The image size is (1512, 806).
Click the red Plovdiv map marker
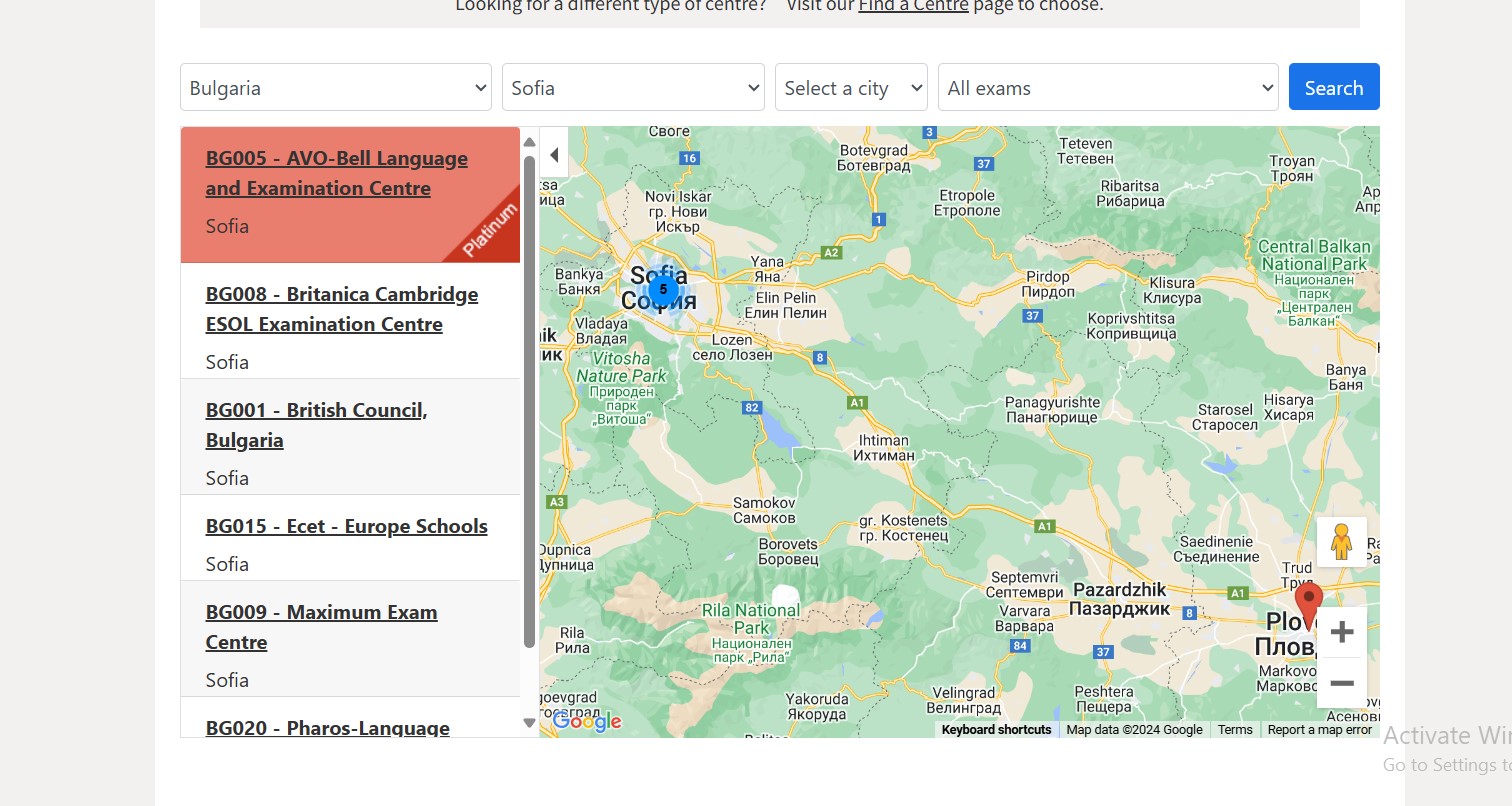pyautogui.click(x=1308, y=604)
